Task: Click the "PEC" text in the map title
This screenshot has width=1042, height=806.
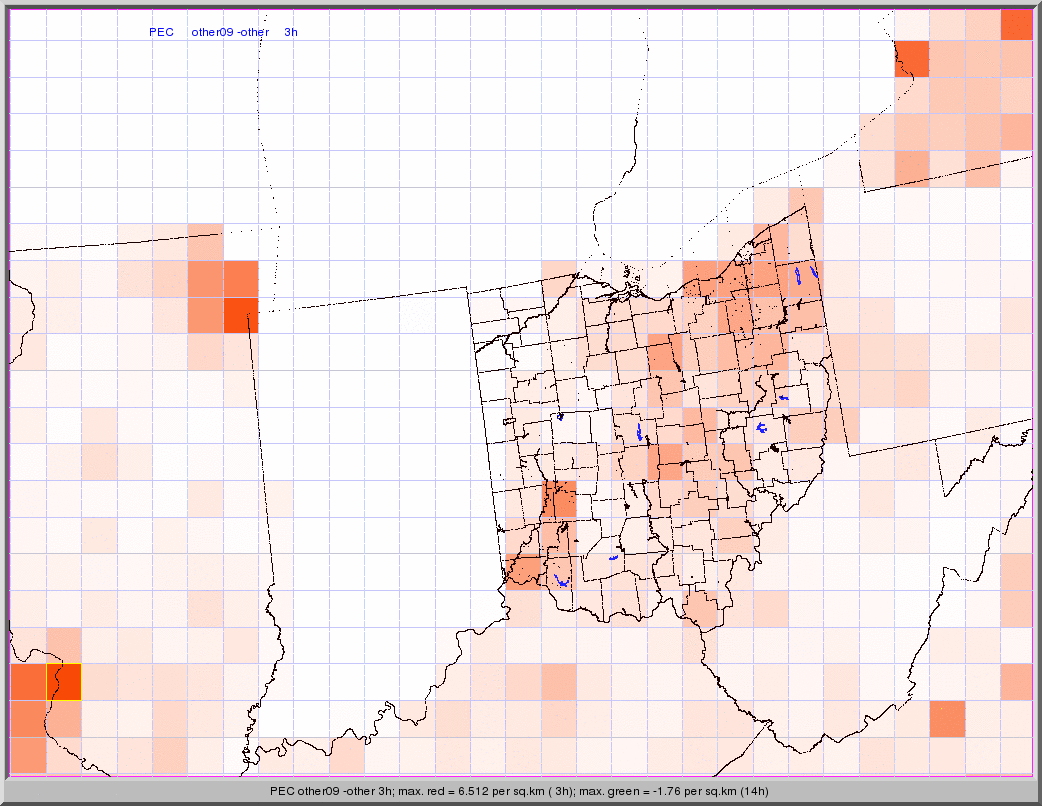Action: point(161,32)
